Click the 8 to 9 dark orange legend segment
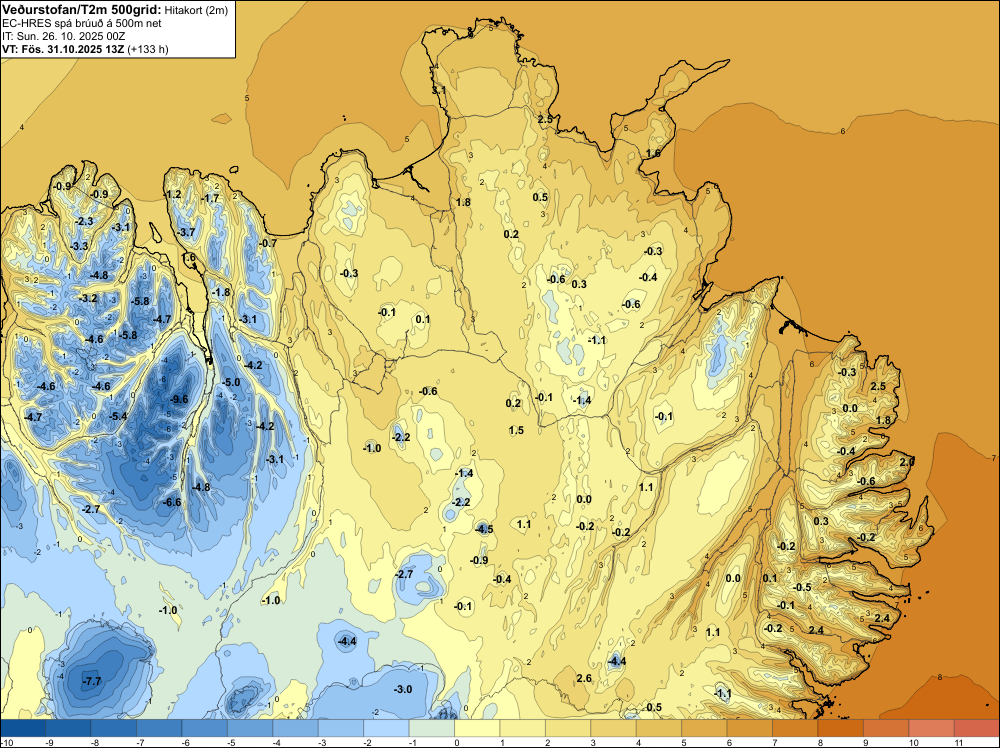This screenshot has width=1000, height=748. tap(841, 728)
